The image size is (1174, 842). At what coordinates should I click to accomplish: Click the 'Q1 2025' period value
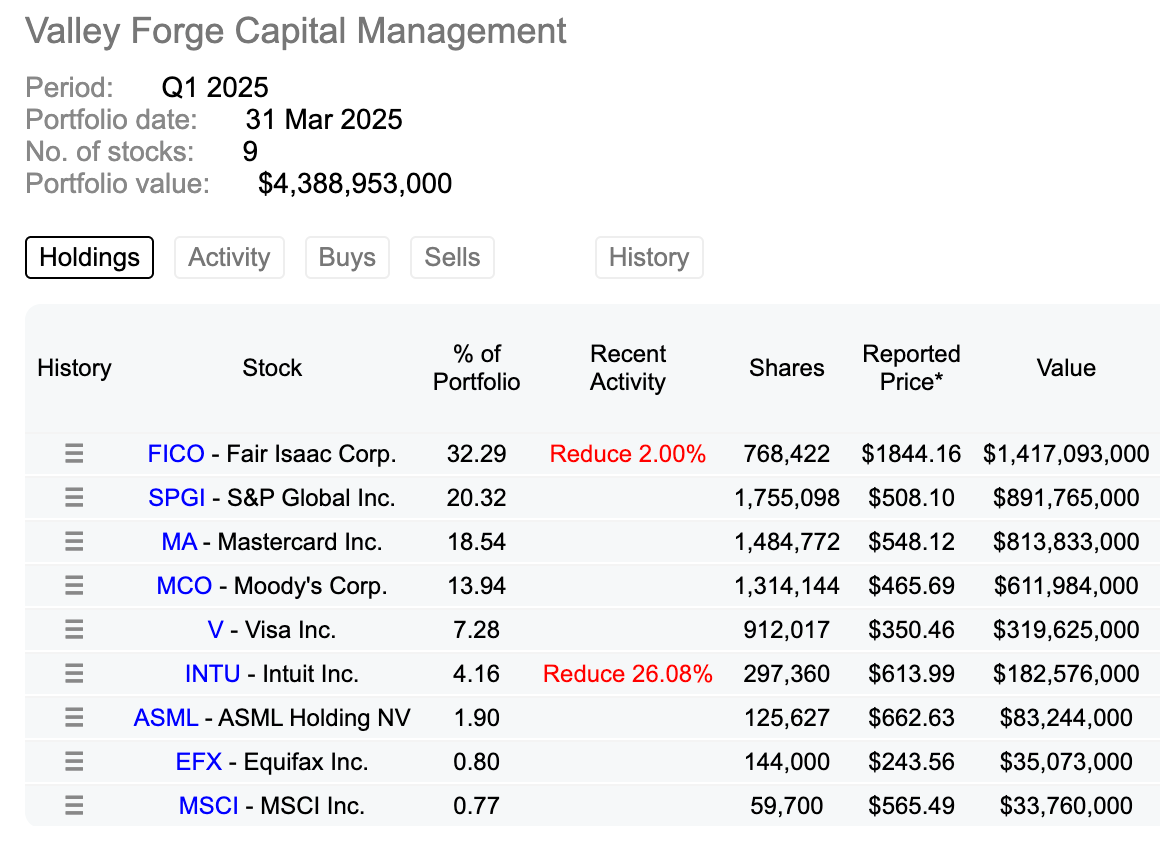point(215,88)
